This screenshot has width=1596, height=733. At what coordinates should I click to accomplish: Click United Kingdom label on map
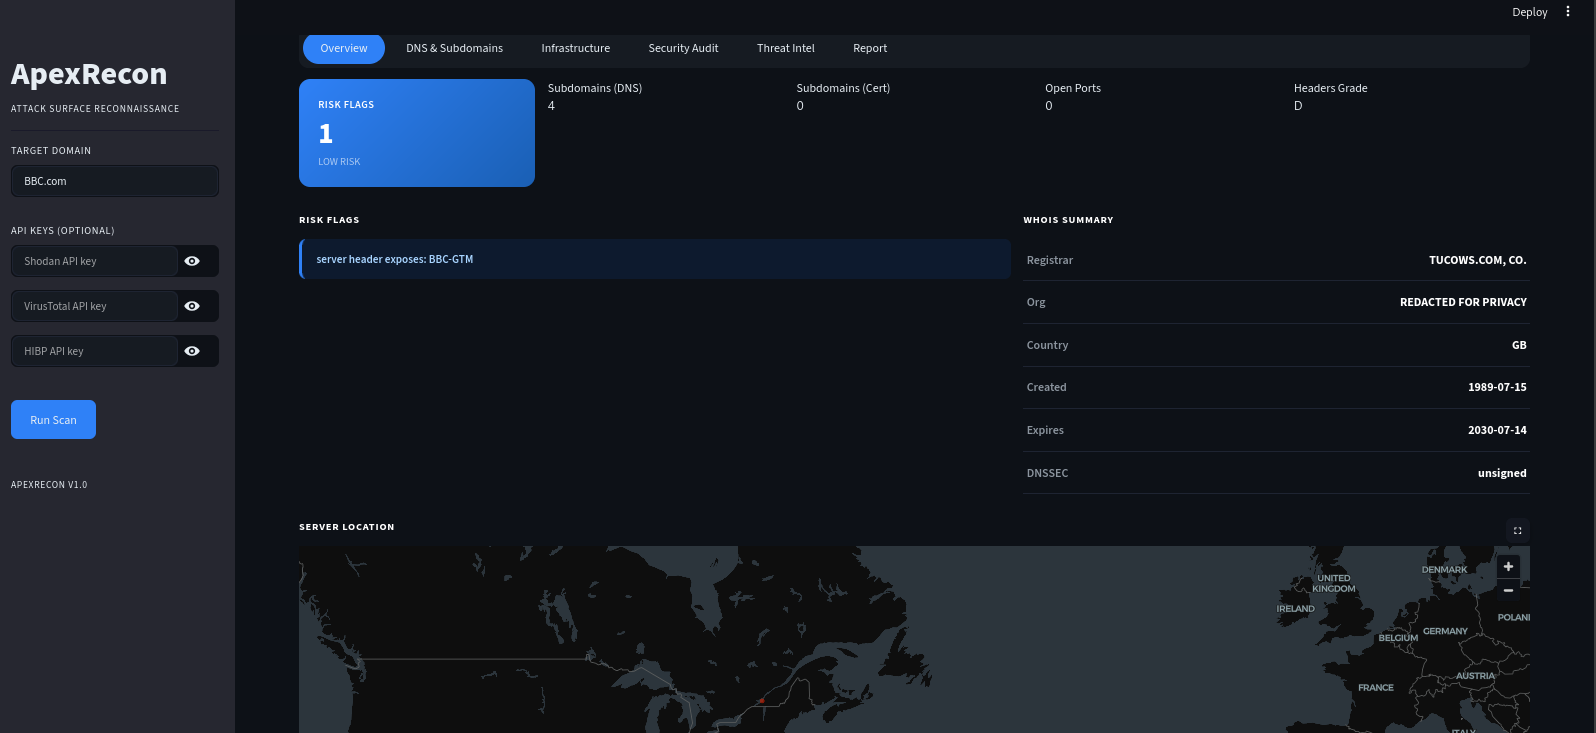1334,584
